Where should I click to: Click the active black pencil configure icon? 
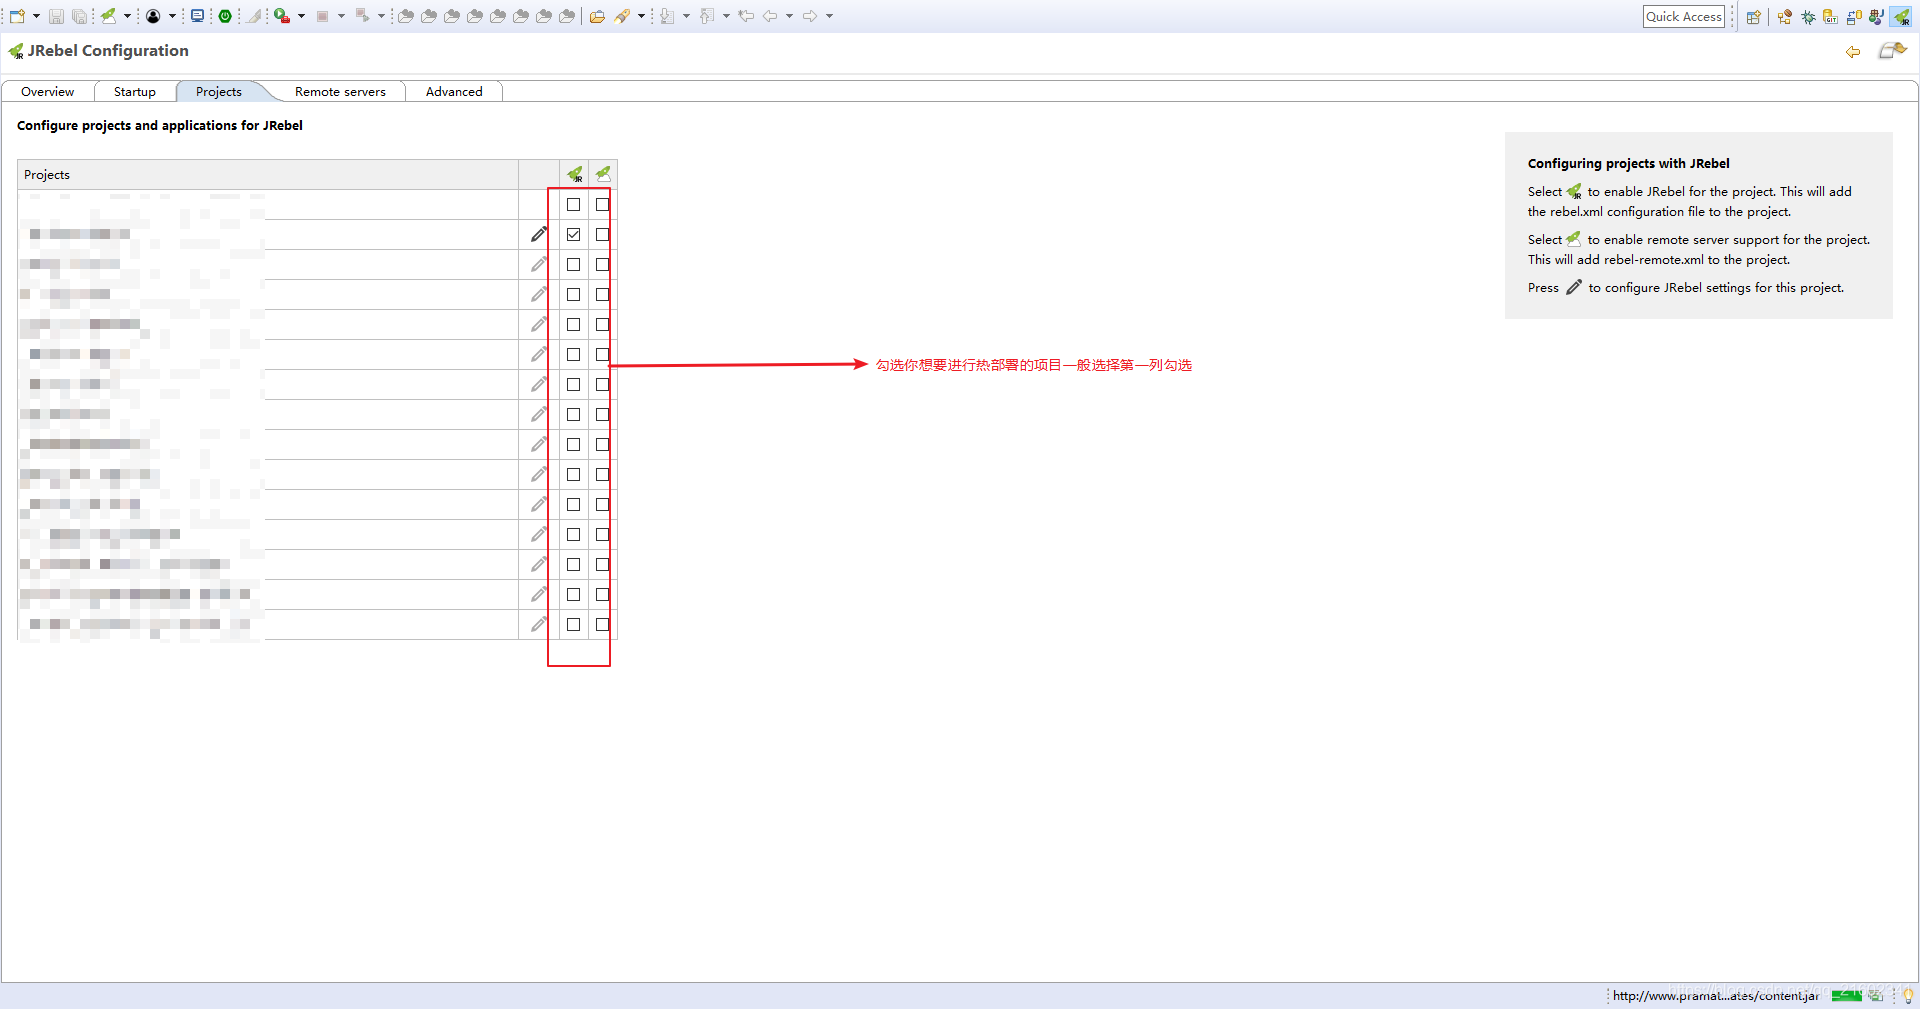(539, 234)
